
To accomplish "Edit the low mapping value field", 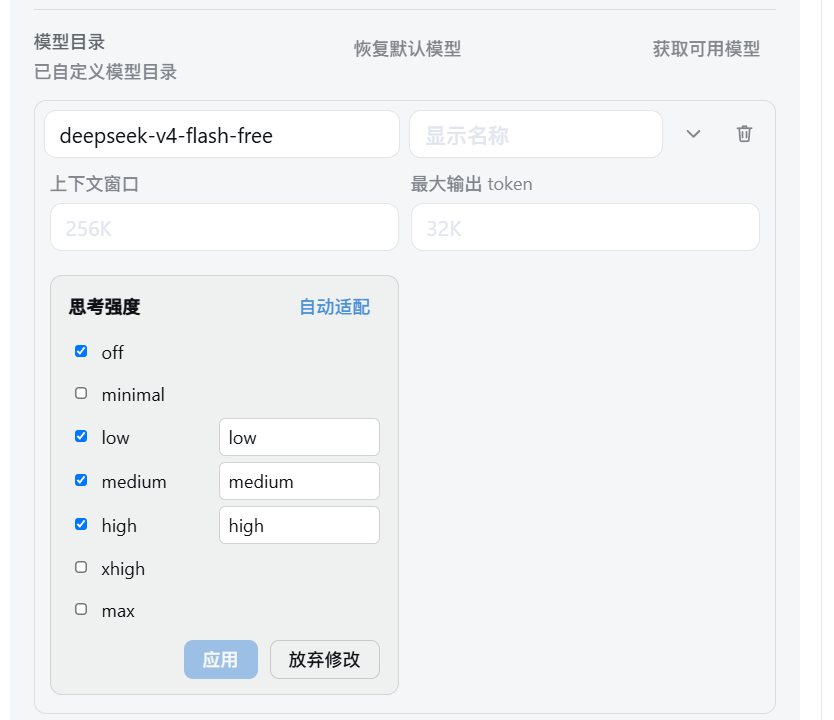I will (x=299, y=437).
